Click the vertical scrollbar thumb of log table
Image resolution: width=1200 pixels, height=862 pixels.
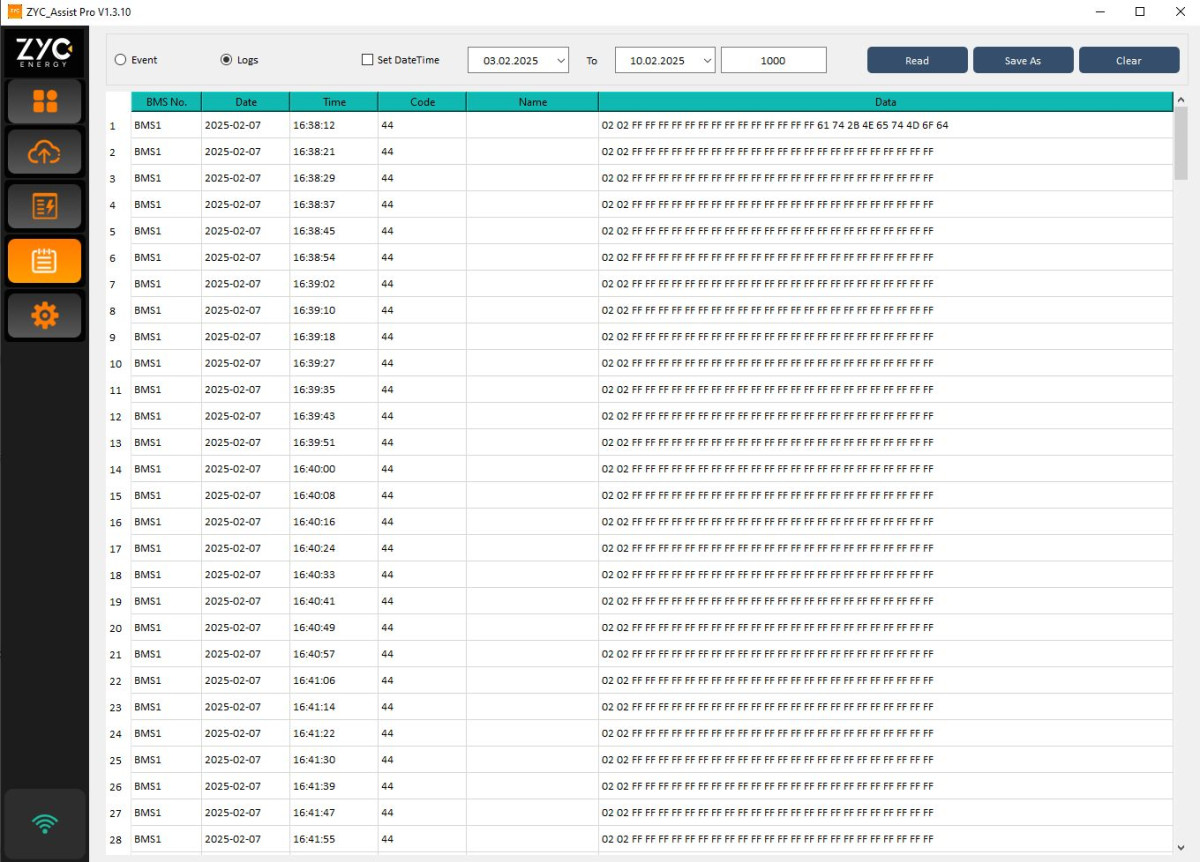1181,145
